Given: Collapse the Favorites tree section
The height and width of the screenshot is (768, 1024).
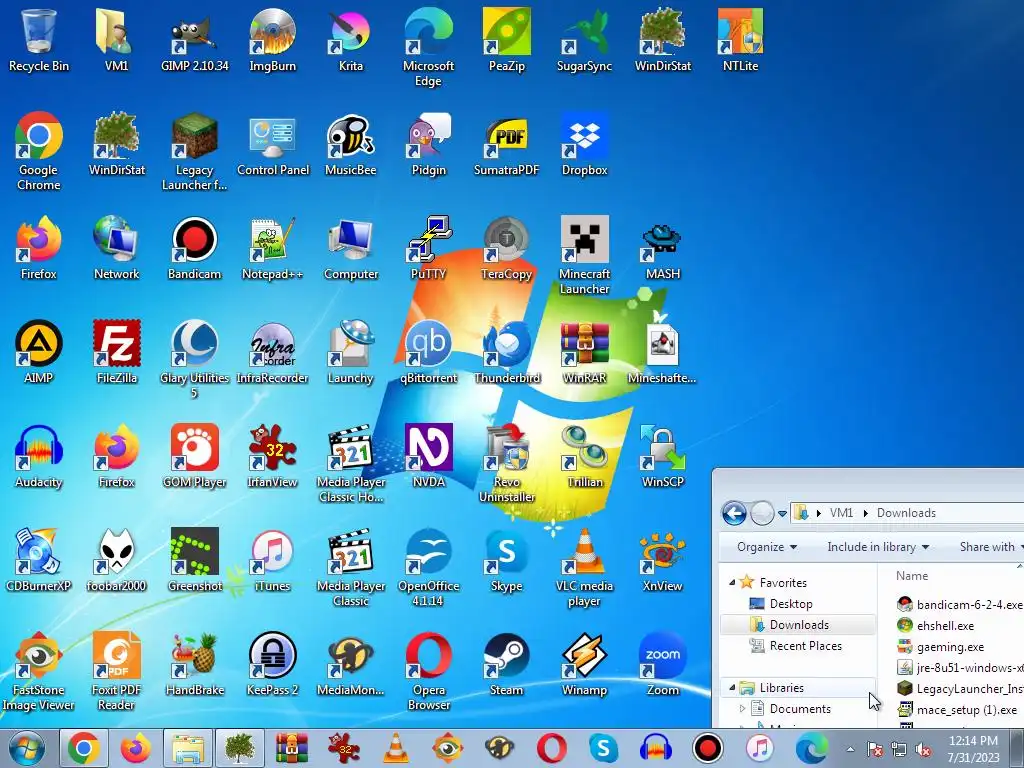Looking at the screenshot, I should pyautogui.click(x=731, y=583).
